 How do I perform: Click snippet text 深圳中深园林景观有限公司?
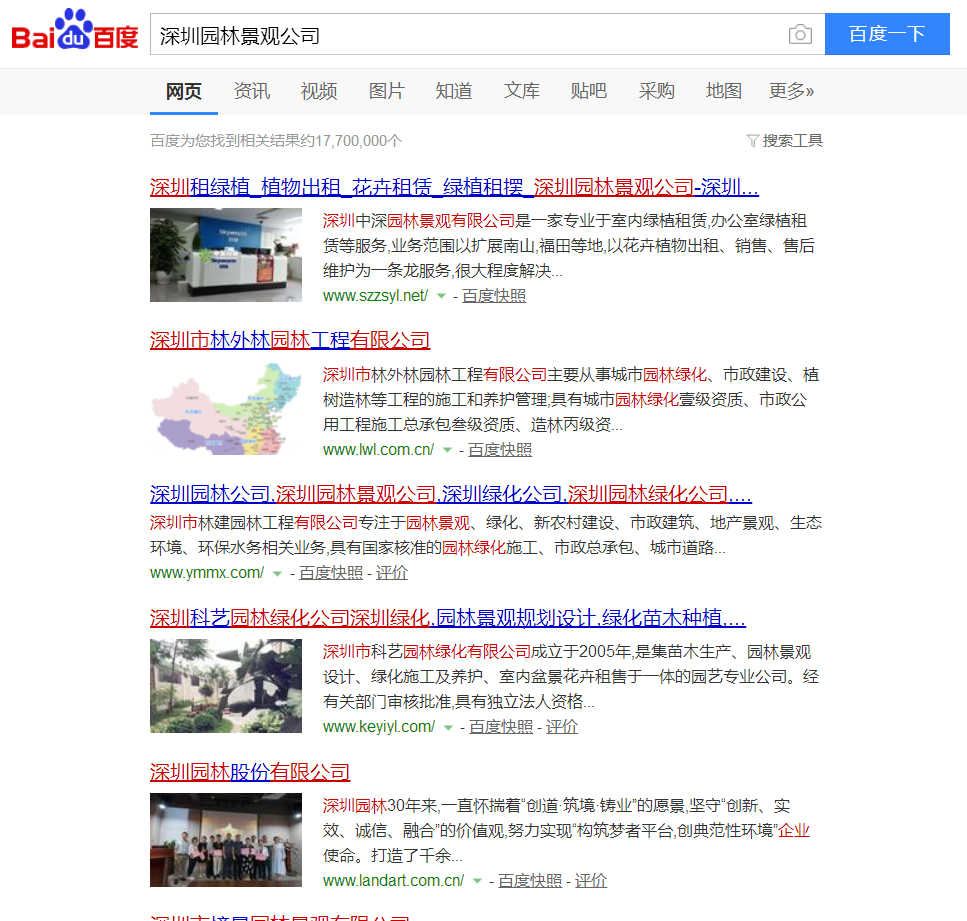tap(419, 221)
